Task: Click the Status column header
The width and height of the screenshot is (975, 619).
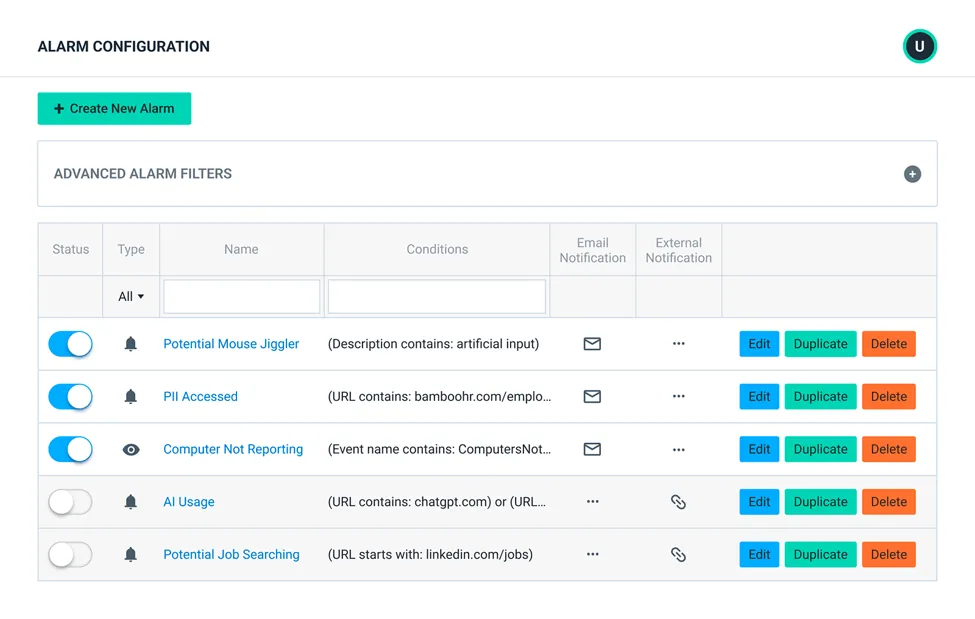Action: tap(70, 249)
